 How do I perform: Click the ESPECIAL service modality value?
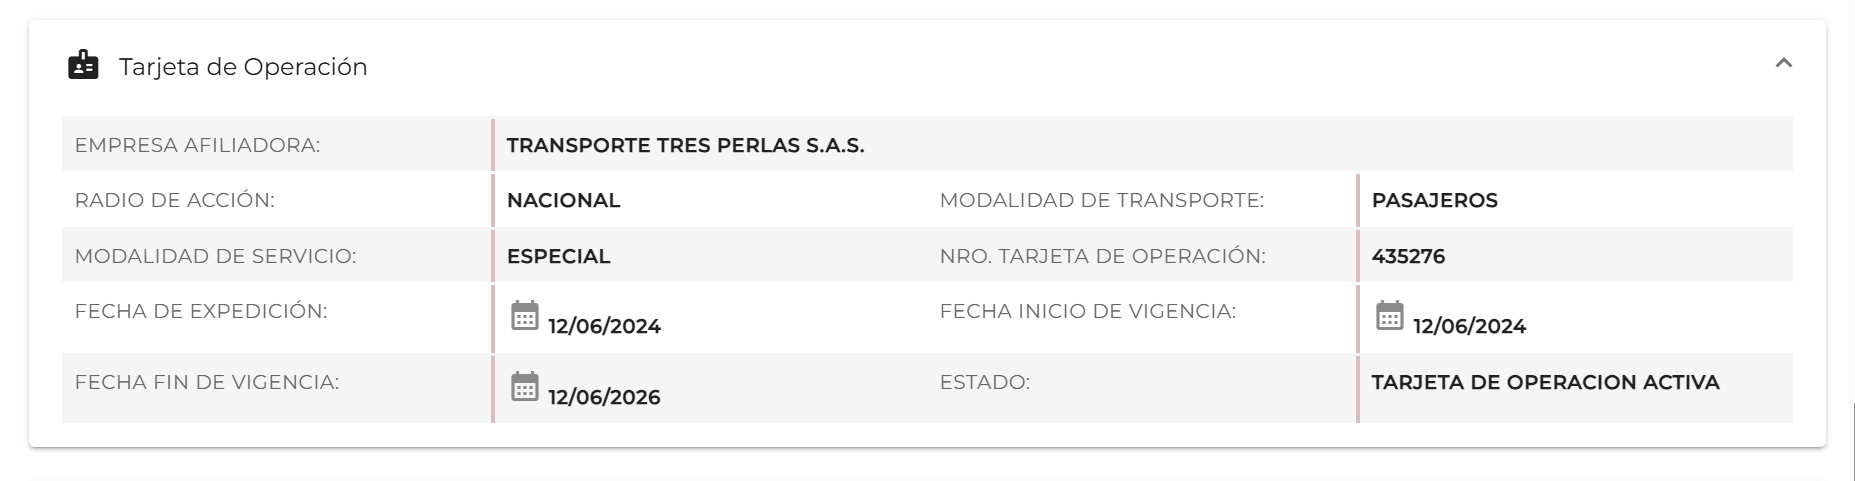click(558, 256)
